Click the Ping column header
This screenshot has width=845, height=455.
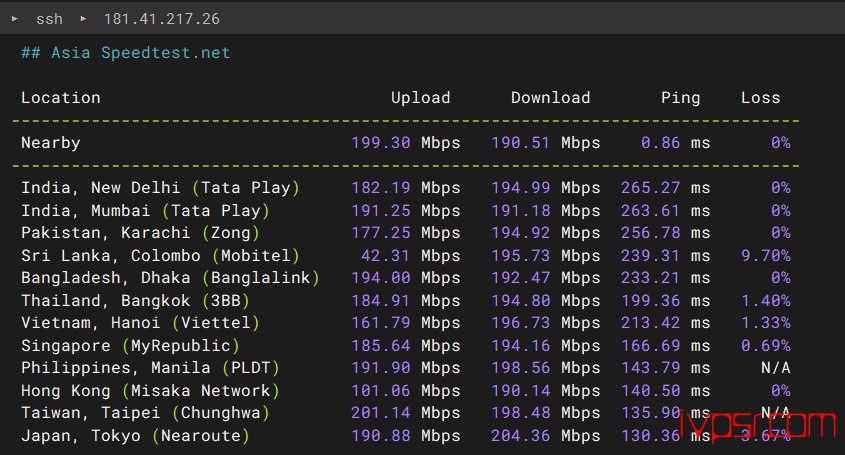(681, 98)
